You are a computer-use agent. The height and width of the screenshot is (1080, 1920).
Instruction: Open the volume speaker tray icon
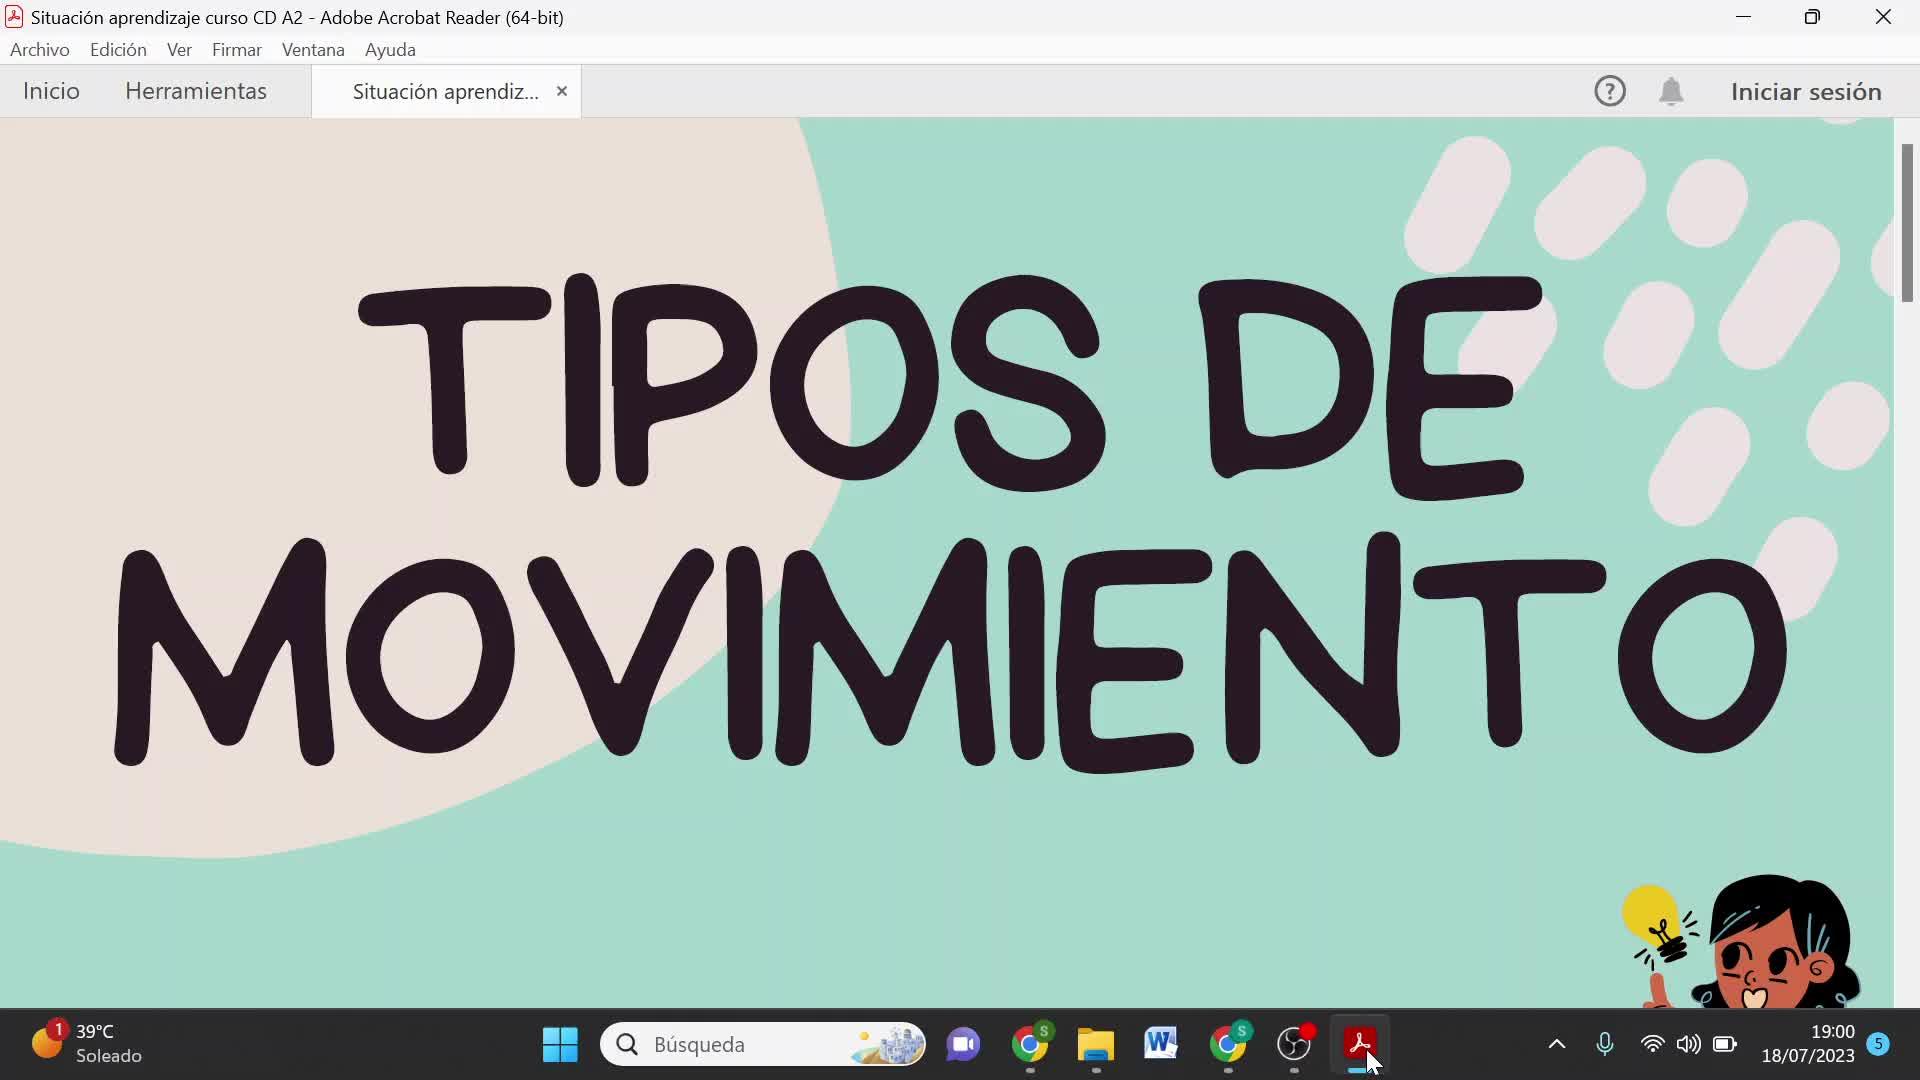point(1688,1044)
